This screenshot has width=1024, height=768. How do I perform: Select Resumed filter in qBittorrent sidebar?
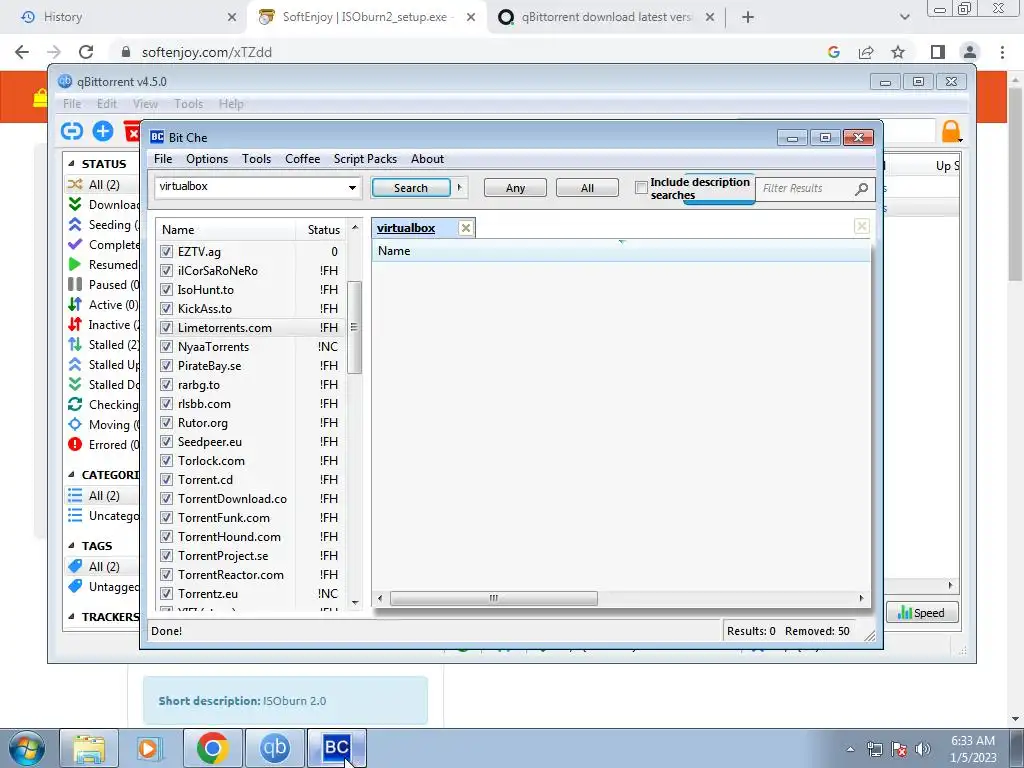103,264
